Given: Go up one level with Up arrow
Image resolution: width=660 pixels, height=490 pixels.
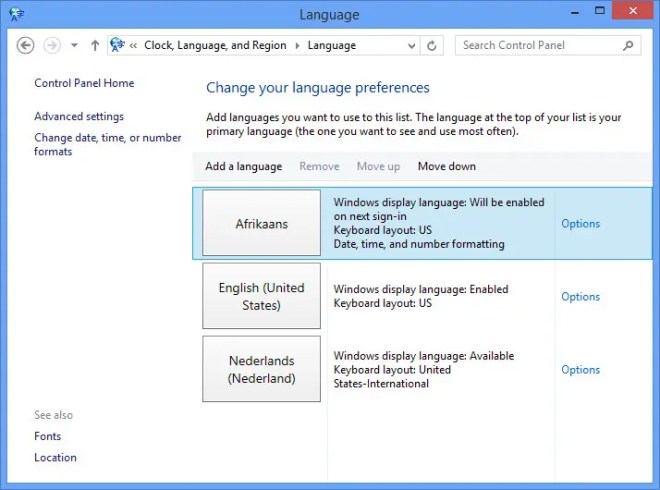Looking at the screenshot, I should [95, 45].
